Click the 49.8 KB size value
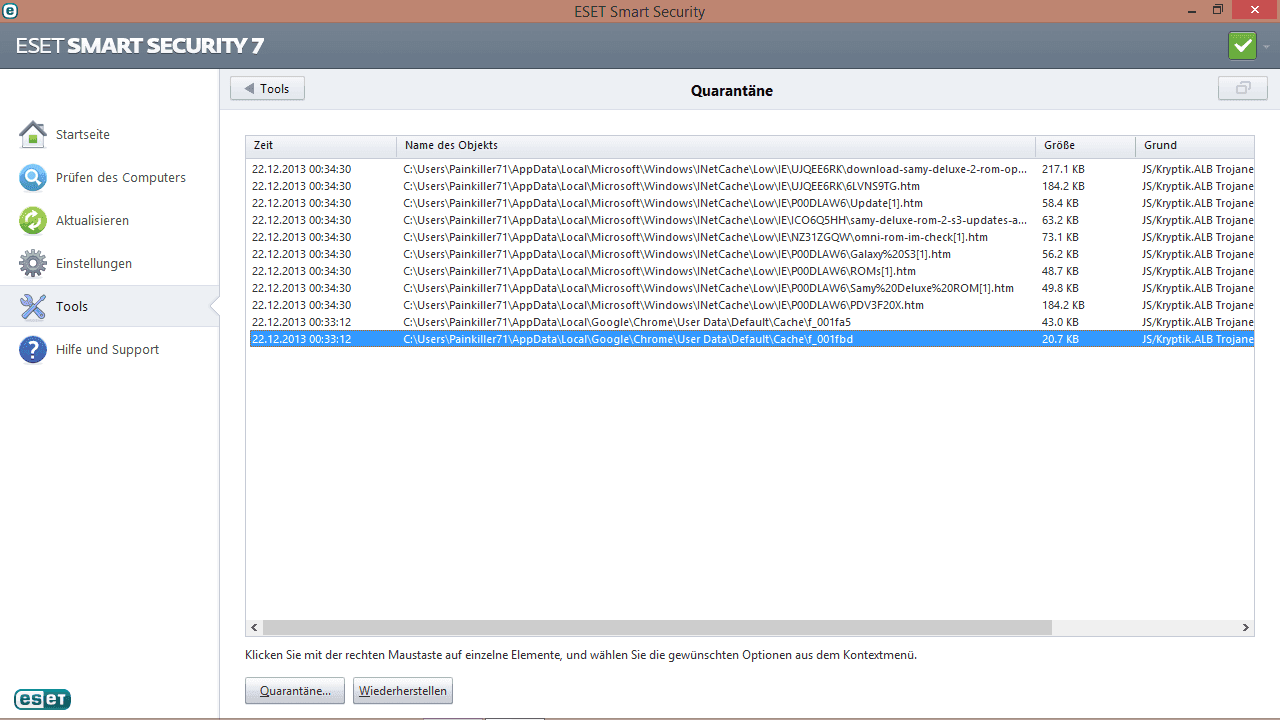Image resolution: width=1280 pixels, height=720 pixels. [x=1060, y=288]
